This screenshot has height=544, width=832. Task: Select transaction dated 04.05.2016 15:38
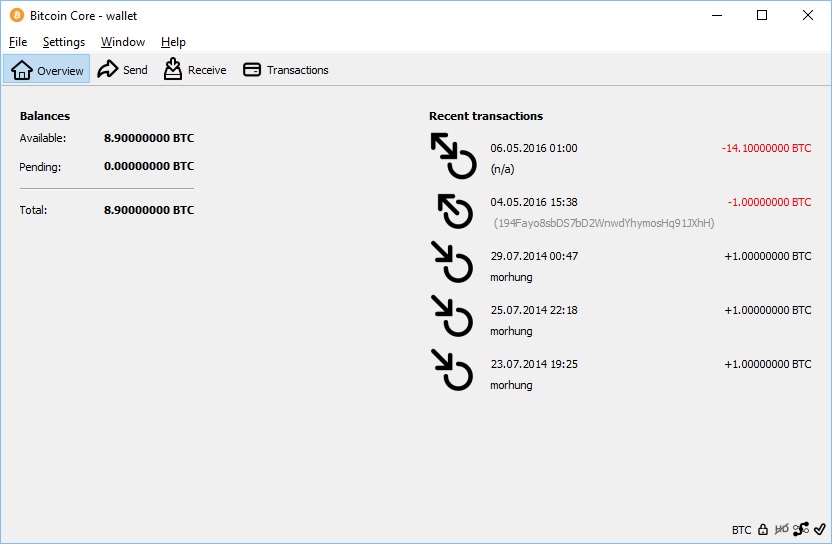(x=621, y=212)
